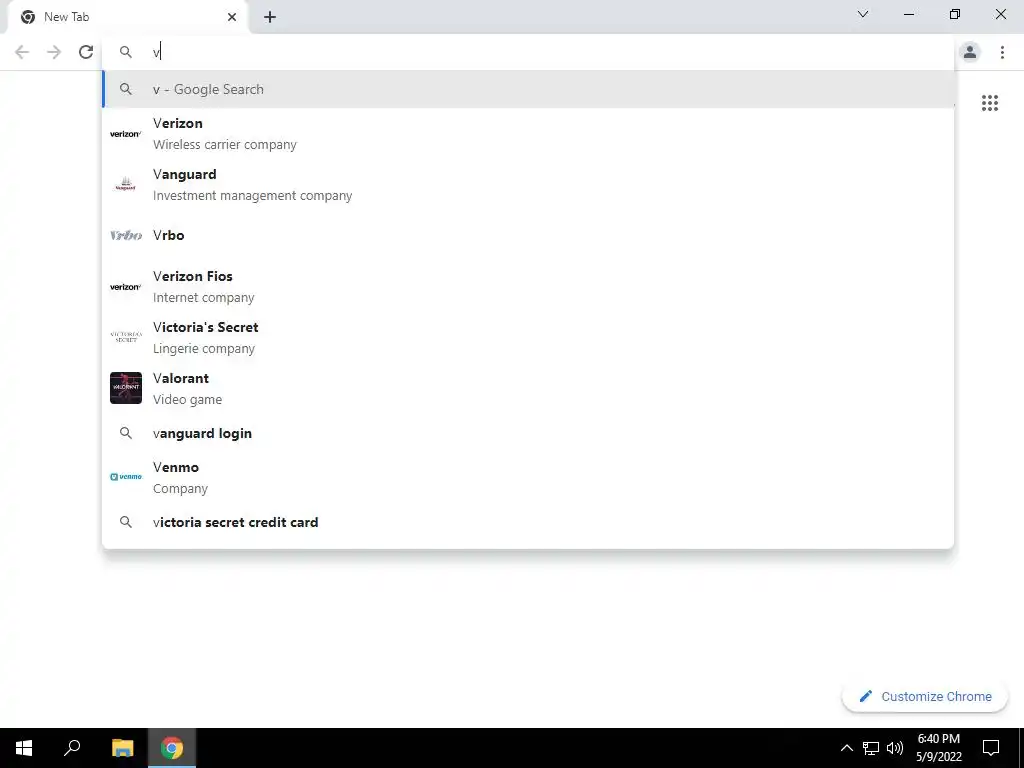The image size is (1024, 768).
Task: Select the Vrbo suggestion
Action: click(x=528, y=235)
